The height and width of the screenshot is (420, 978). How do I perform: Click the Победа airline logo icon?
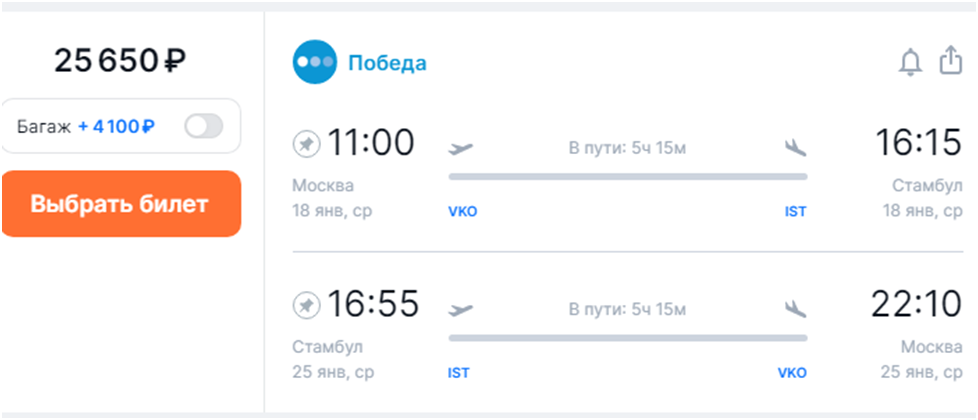click(315, 63)
